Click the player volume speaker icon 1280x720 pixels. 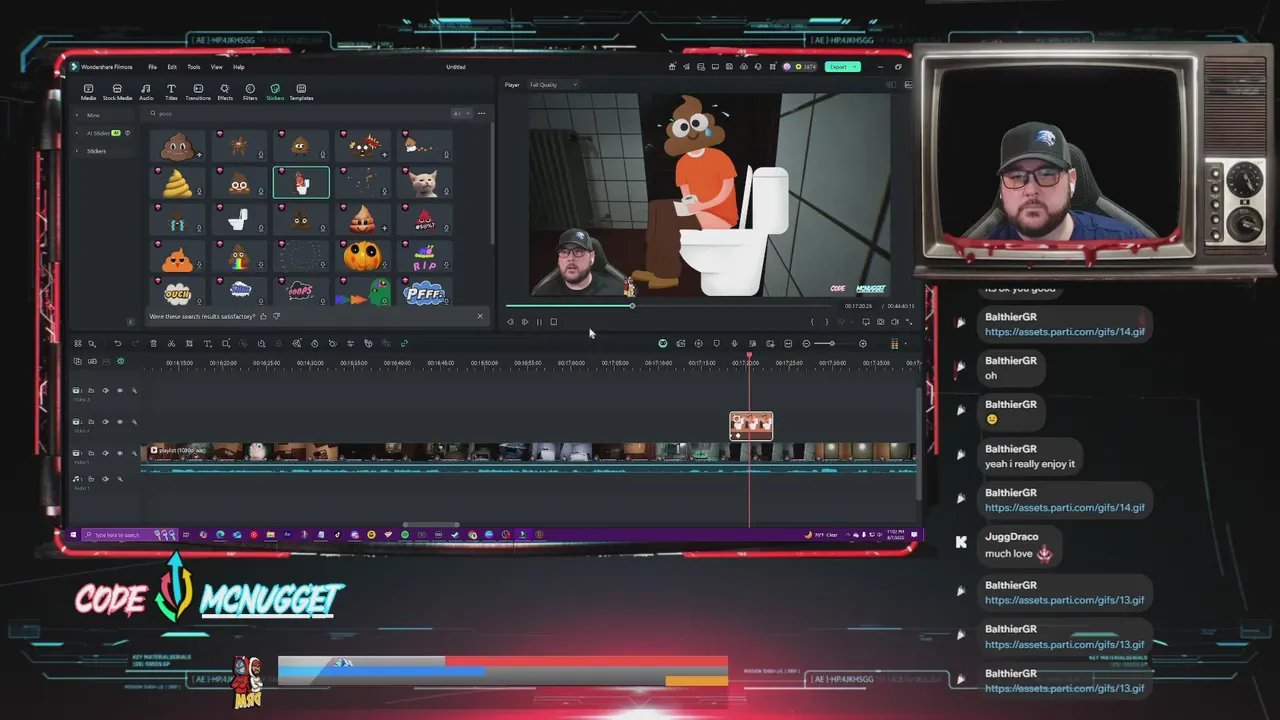[894, 322]
